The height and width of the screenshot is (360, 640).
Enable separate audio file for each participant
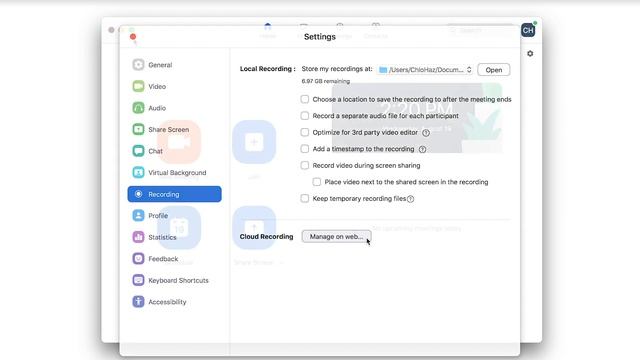click(x=304, y=116)
